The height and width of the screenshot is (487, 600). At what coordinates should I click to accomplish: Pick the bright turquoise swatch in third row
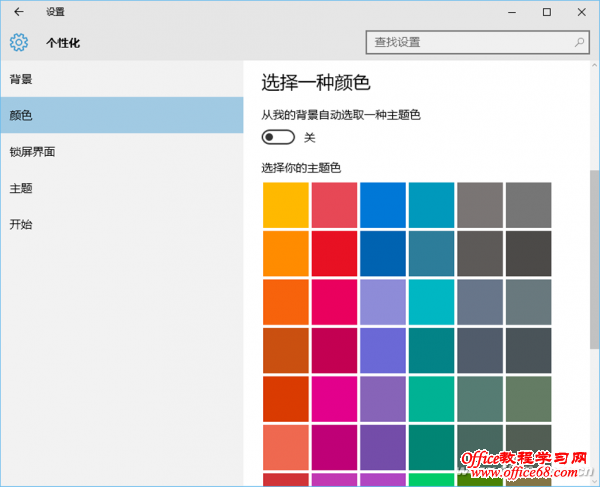pyautogui.click(x=432, y=302)
